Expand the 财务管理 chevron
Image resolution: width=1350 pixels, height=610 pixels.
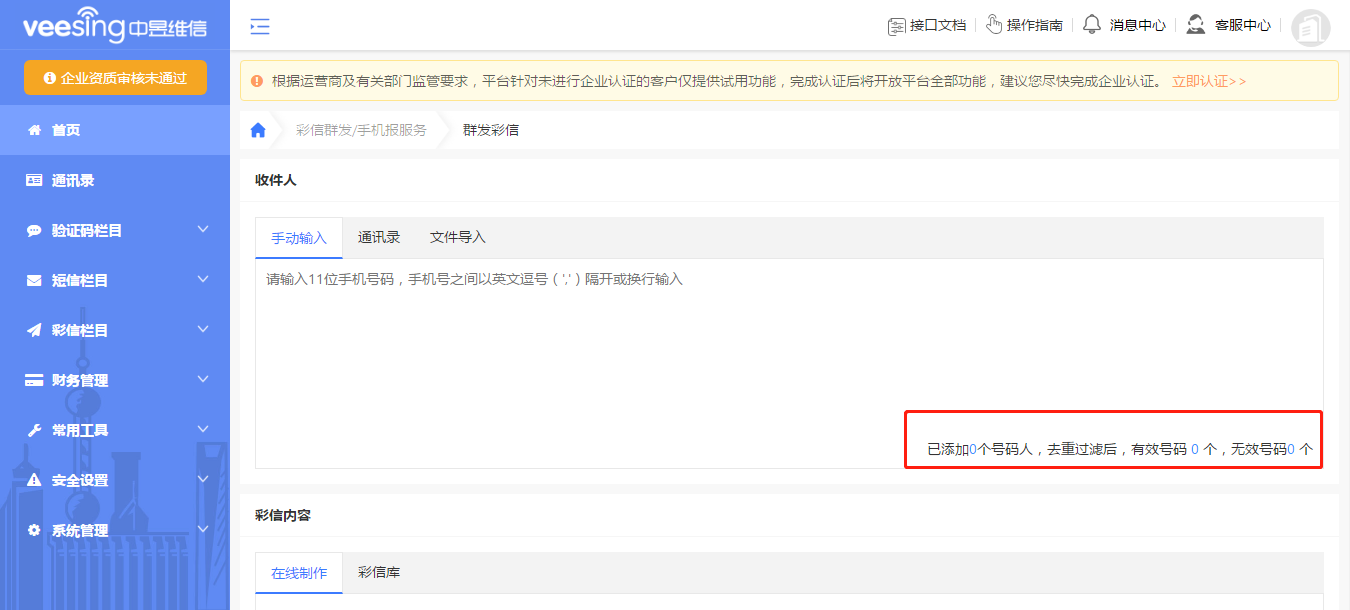[x=203, y=379]
